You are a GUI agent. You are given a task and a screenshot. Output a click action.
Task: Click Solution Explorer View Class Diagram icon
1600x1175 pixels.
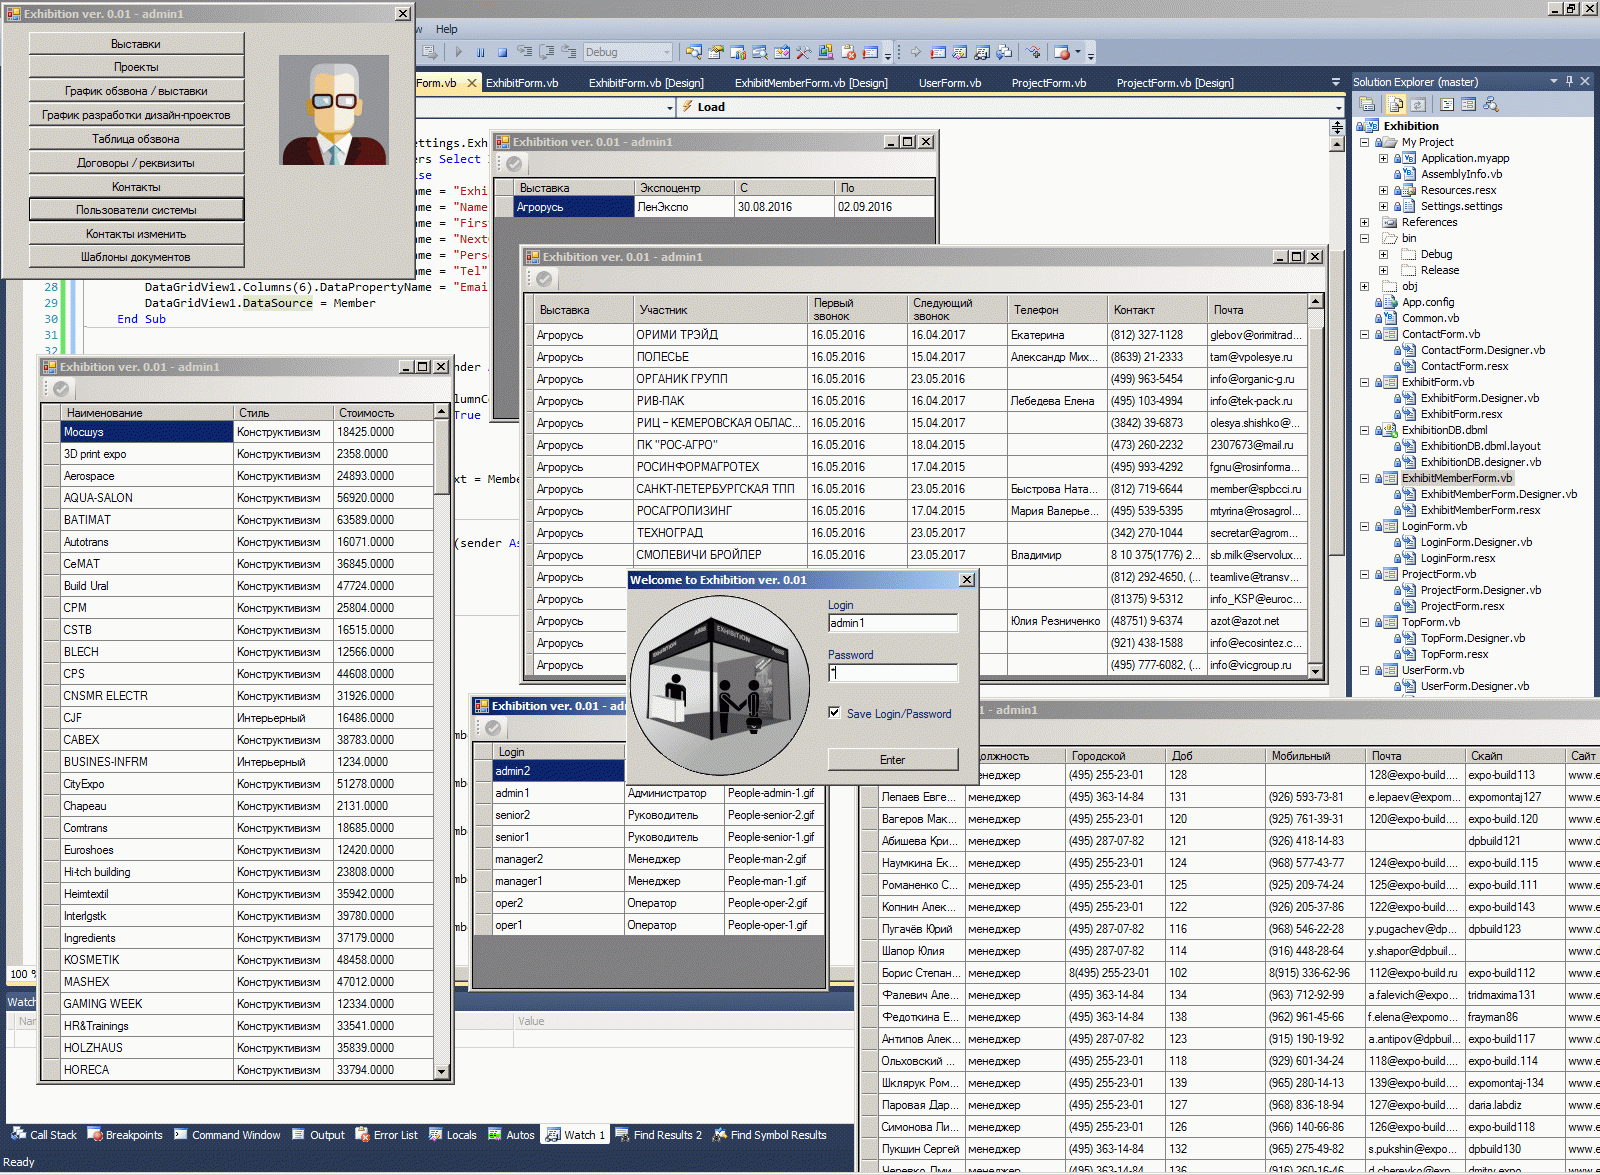[x=1490, y=104]
